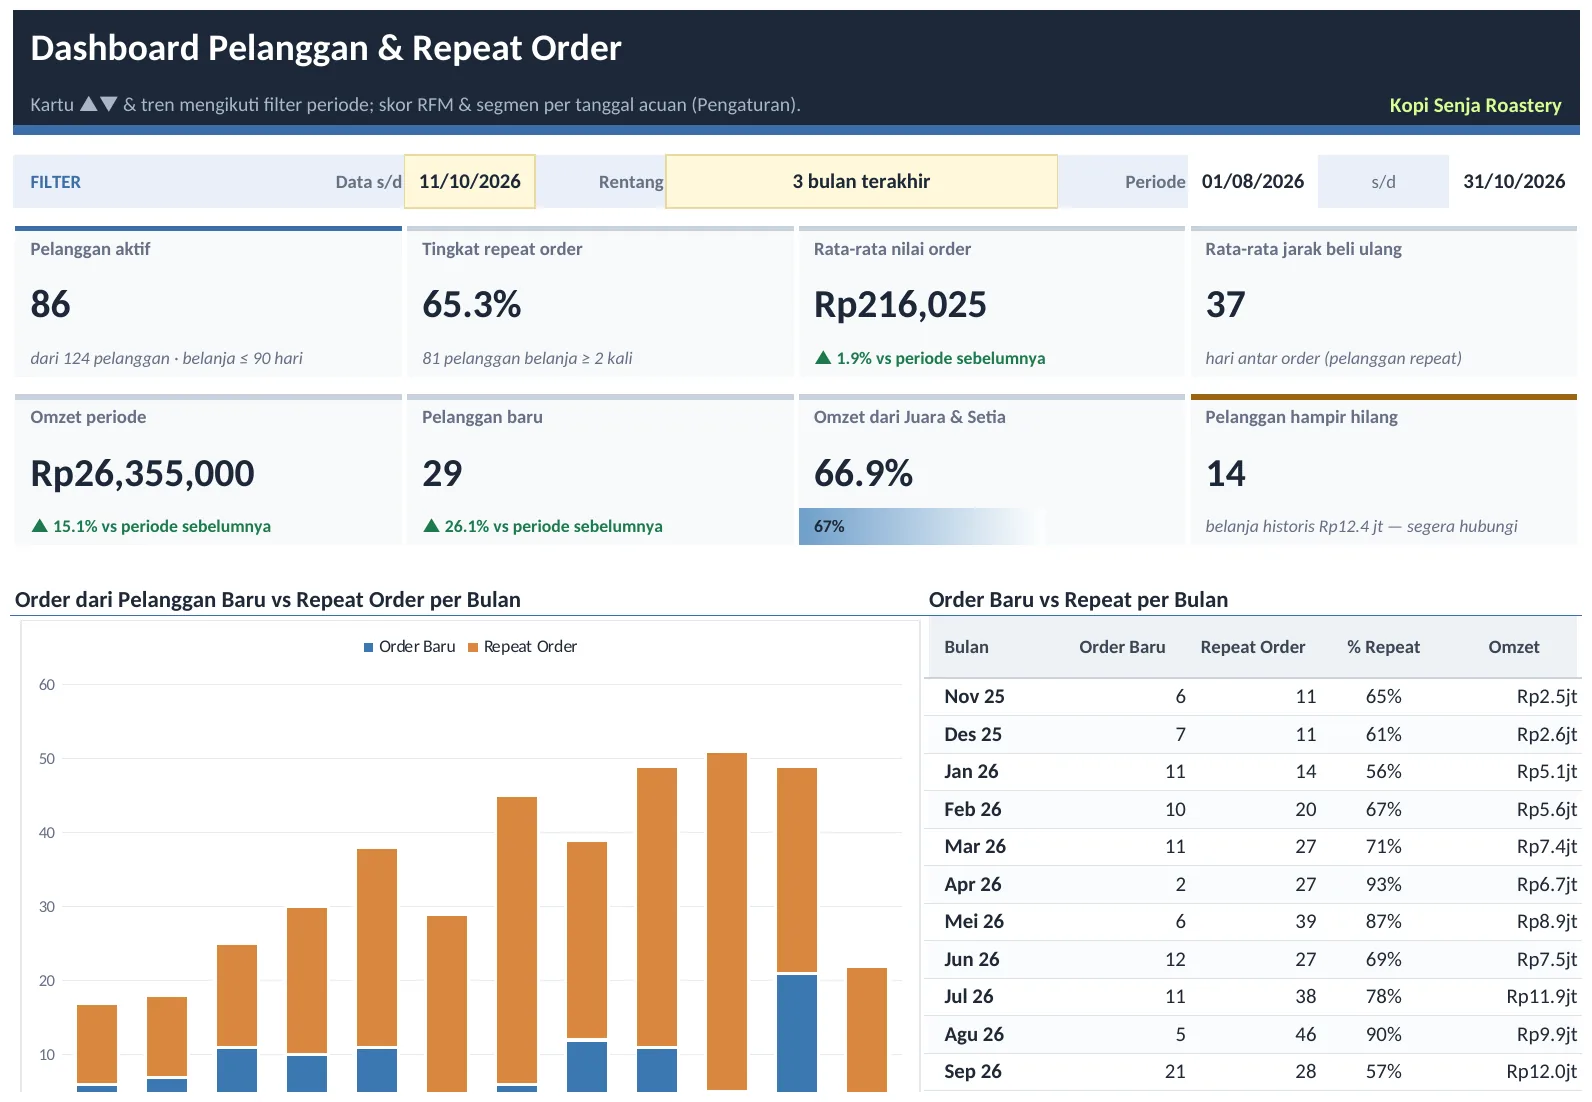The height and width of the screenshot is (1102, 1592).
Task: Select the Pelanggan hampir hilang value 14
Action: click(x=1226, y=473)
